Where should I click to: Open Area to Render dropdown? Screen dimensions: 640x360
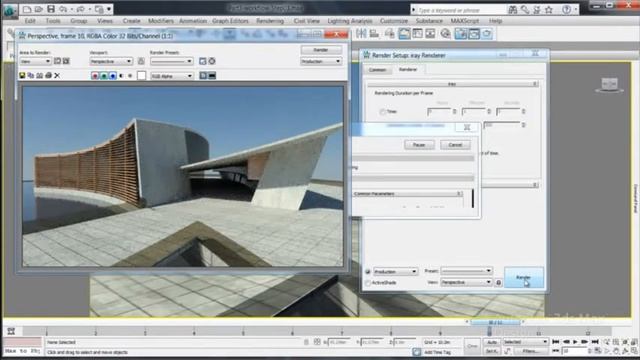35,61
